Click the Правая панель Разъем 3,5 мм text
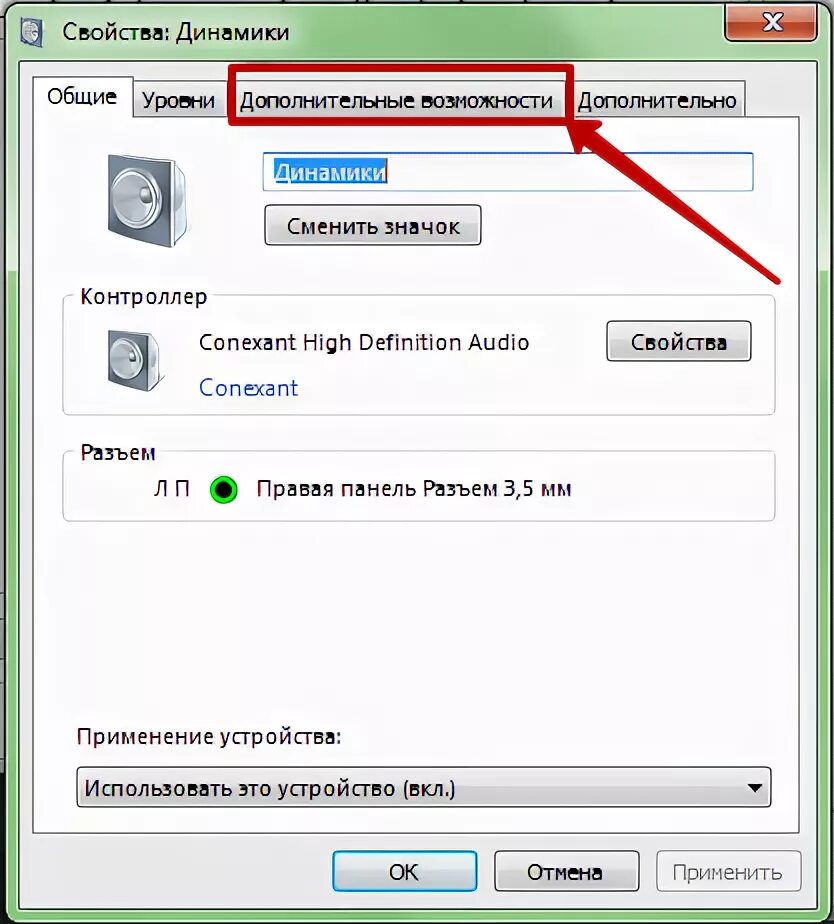The image size is (834, 924). point(414,489)
